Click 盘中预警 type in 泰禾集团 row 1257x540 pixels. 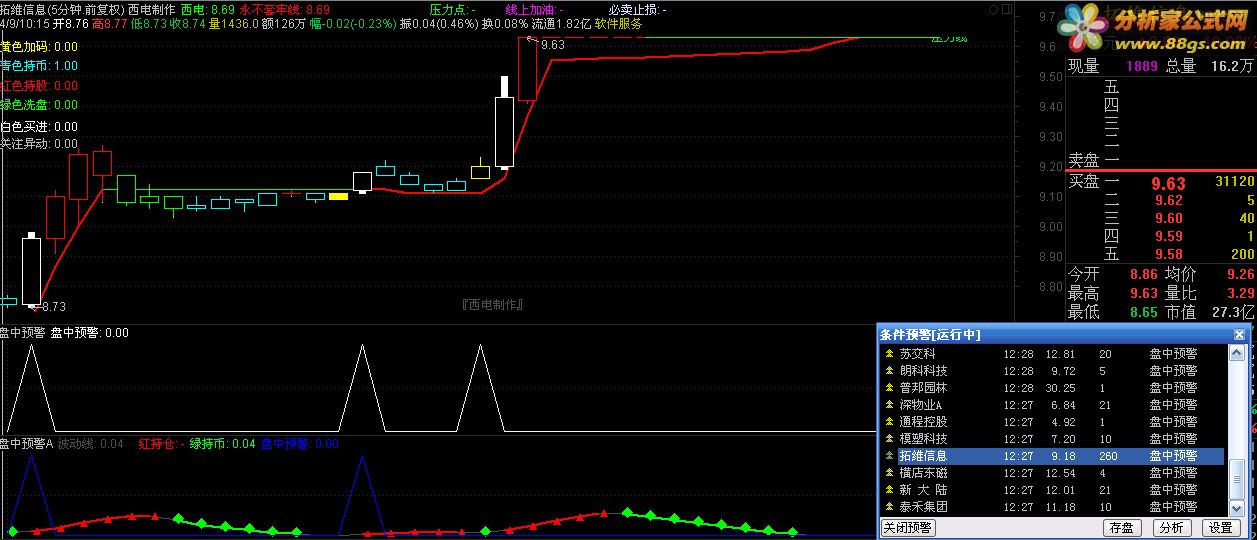click(x=1173, y=506)
